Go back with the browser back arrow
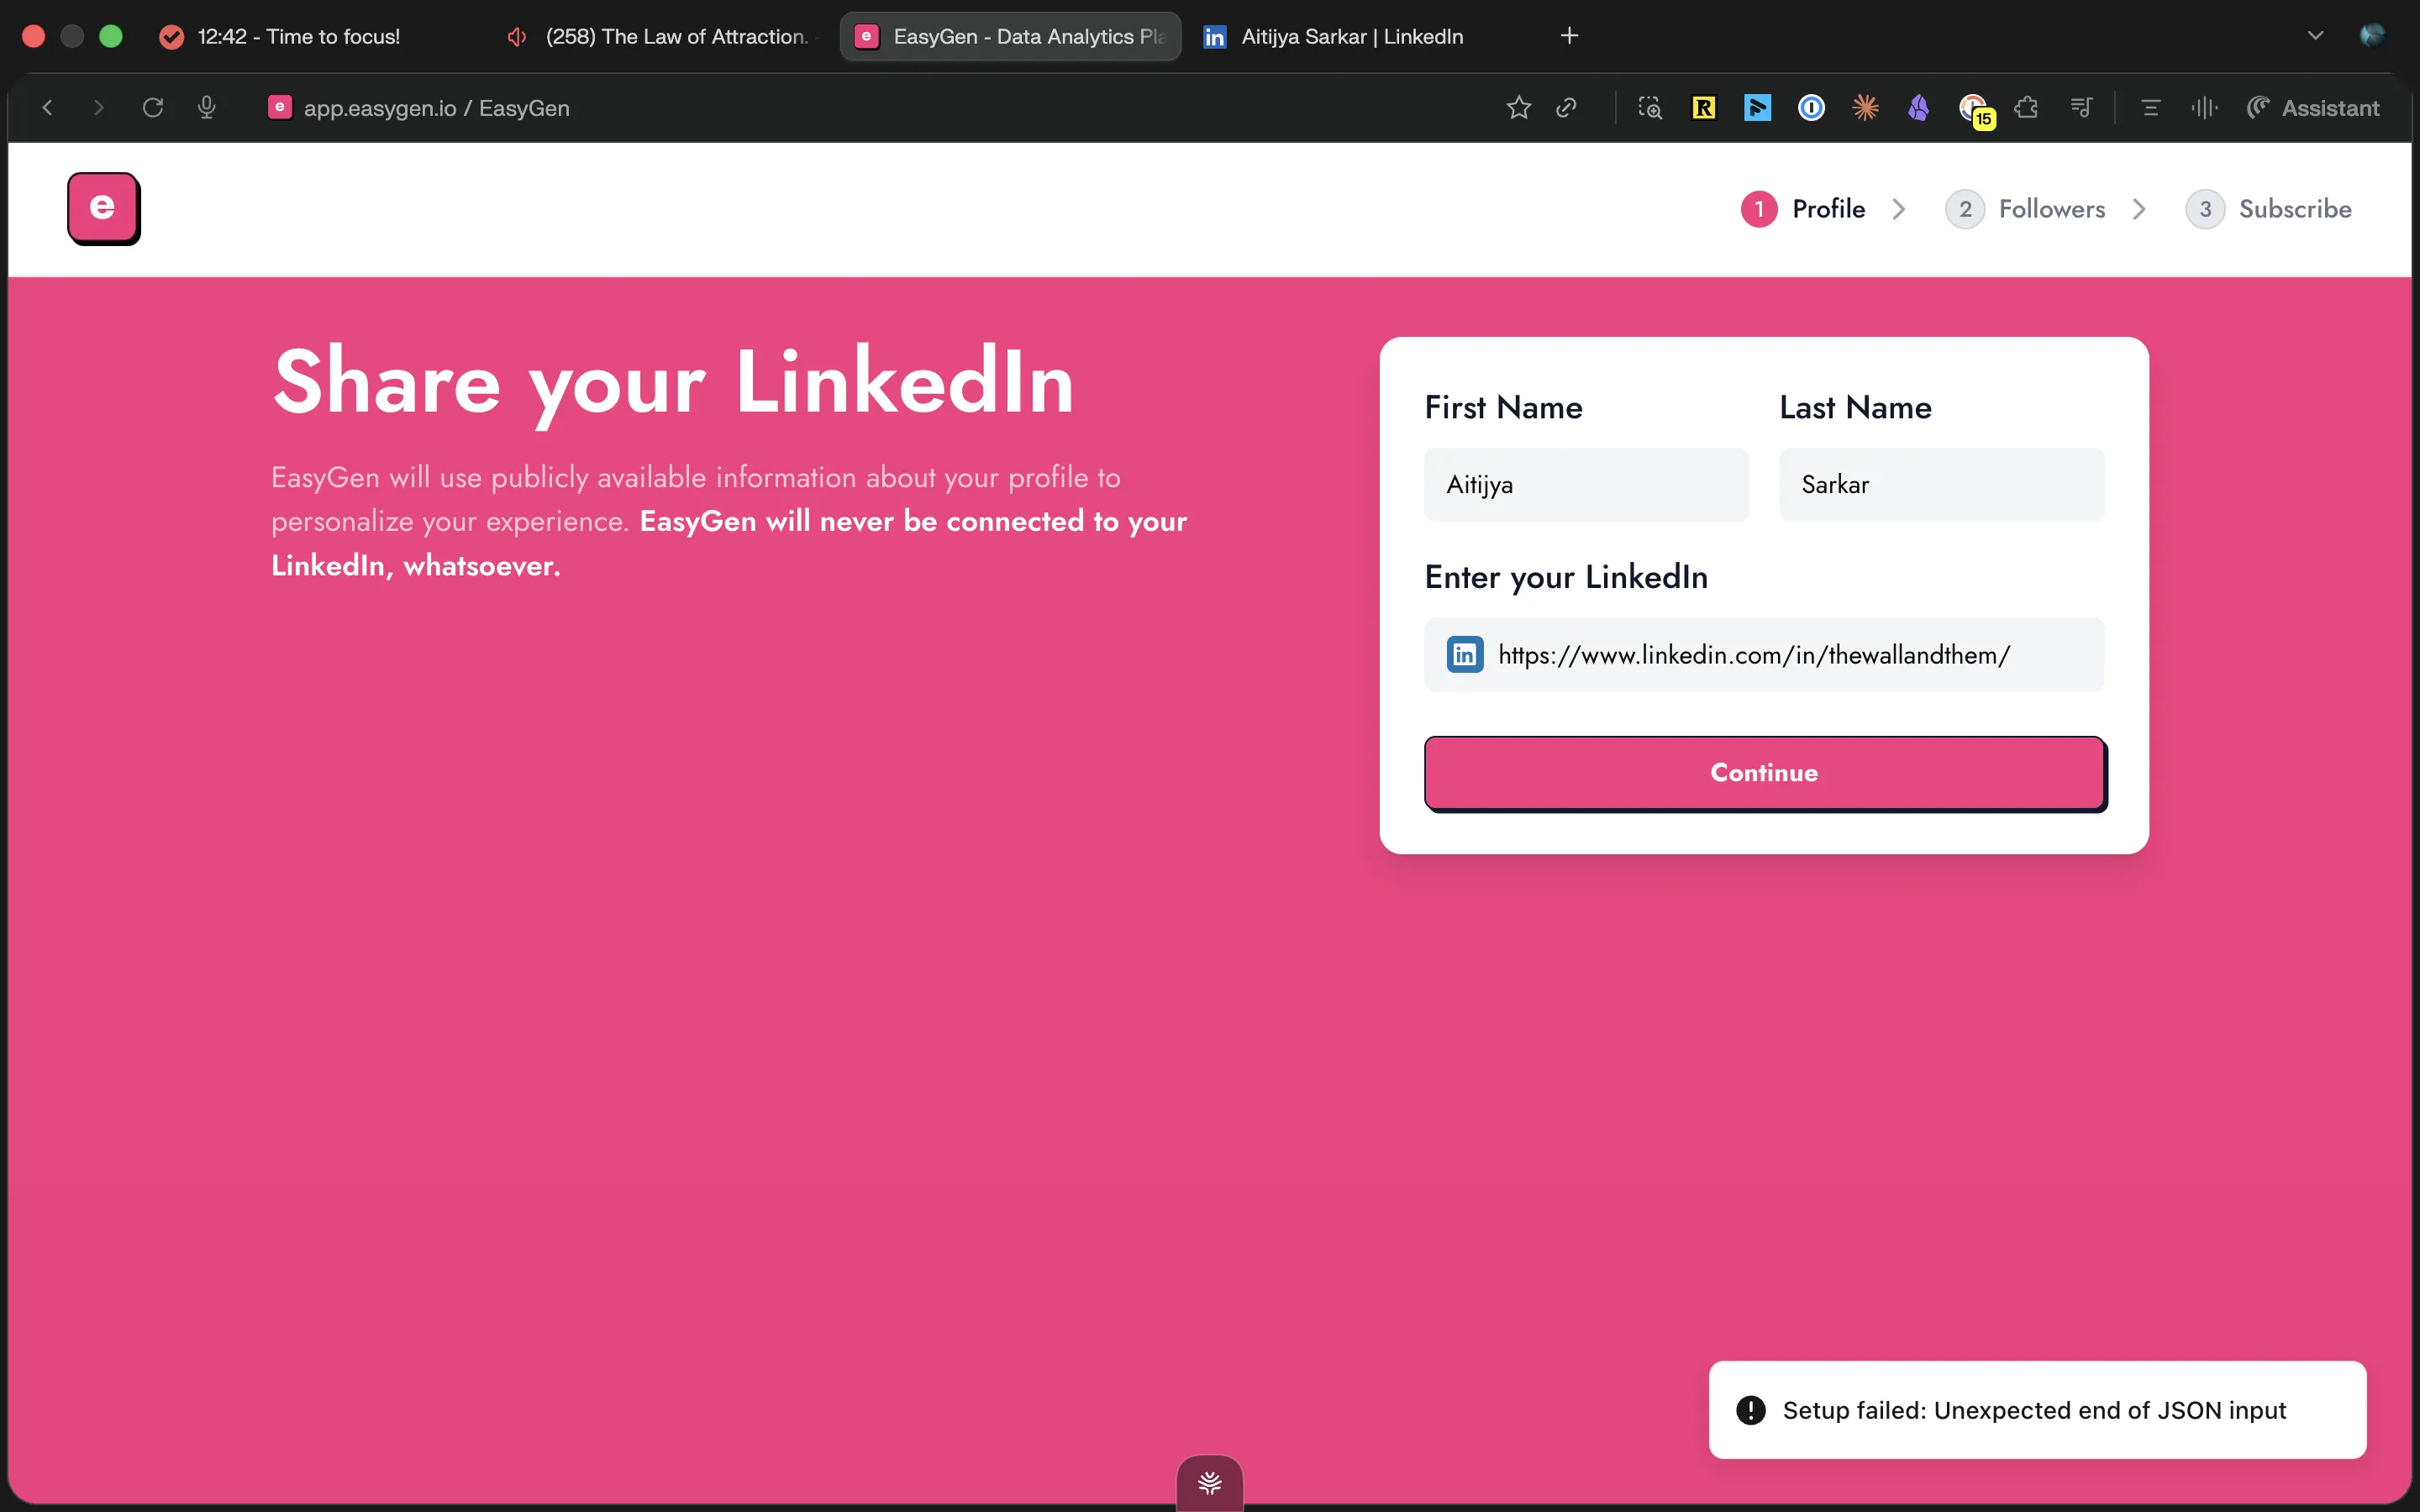 pos(47,107)
